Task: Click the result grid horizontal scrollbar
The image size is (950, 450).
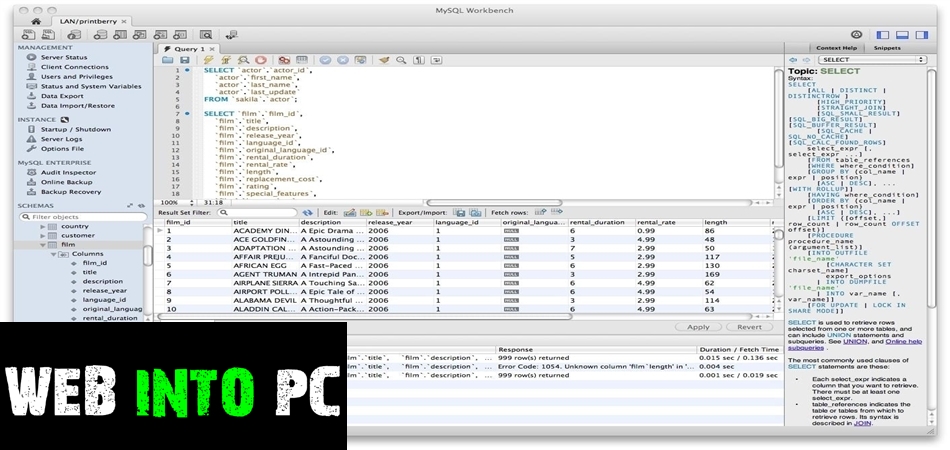Action: pyautogui.click(x=364, y=316)
